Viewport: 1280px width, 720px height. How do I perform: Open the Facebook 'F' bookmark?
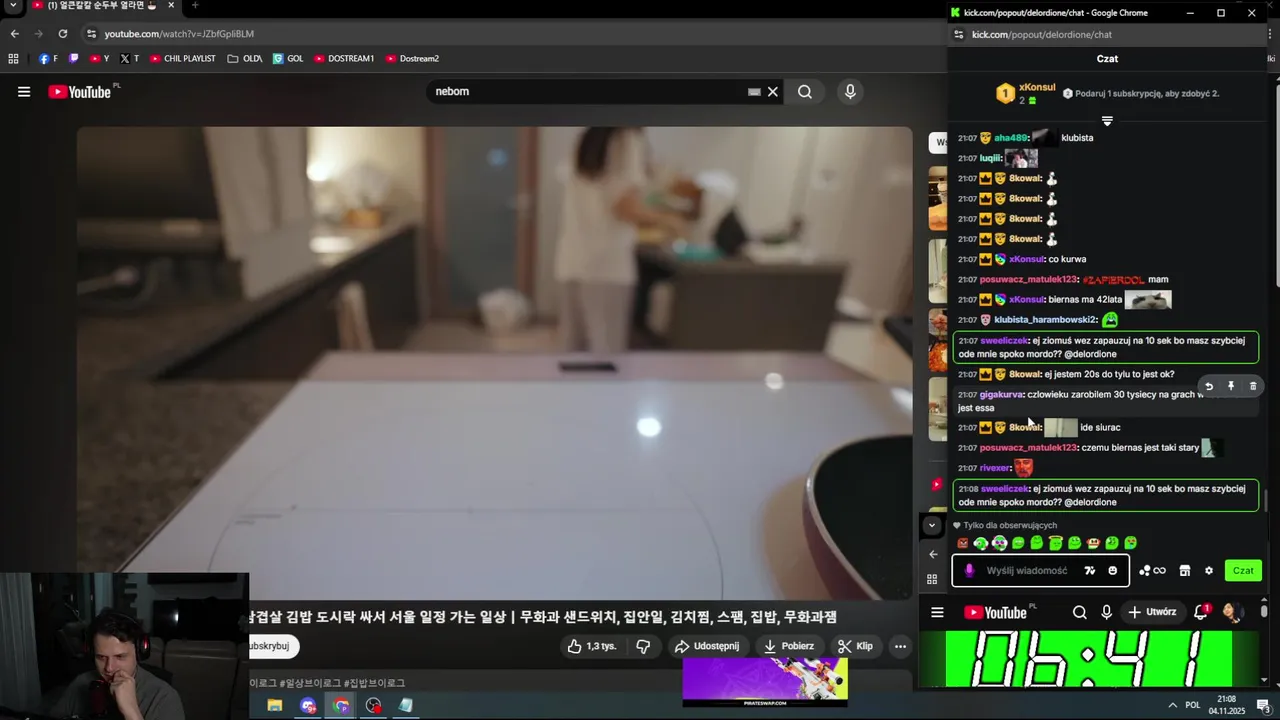tap(48, 59)
